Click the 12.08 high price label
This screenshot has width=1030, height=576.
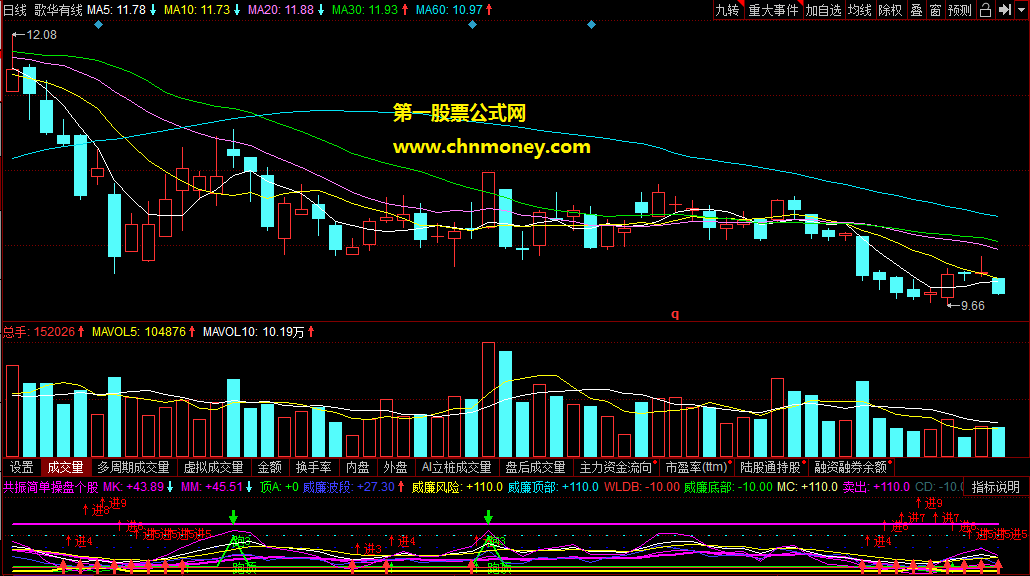tap(41, 35)
